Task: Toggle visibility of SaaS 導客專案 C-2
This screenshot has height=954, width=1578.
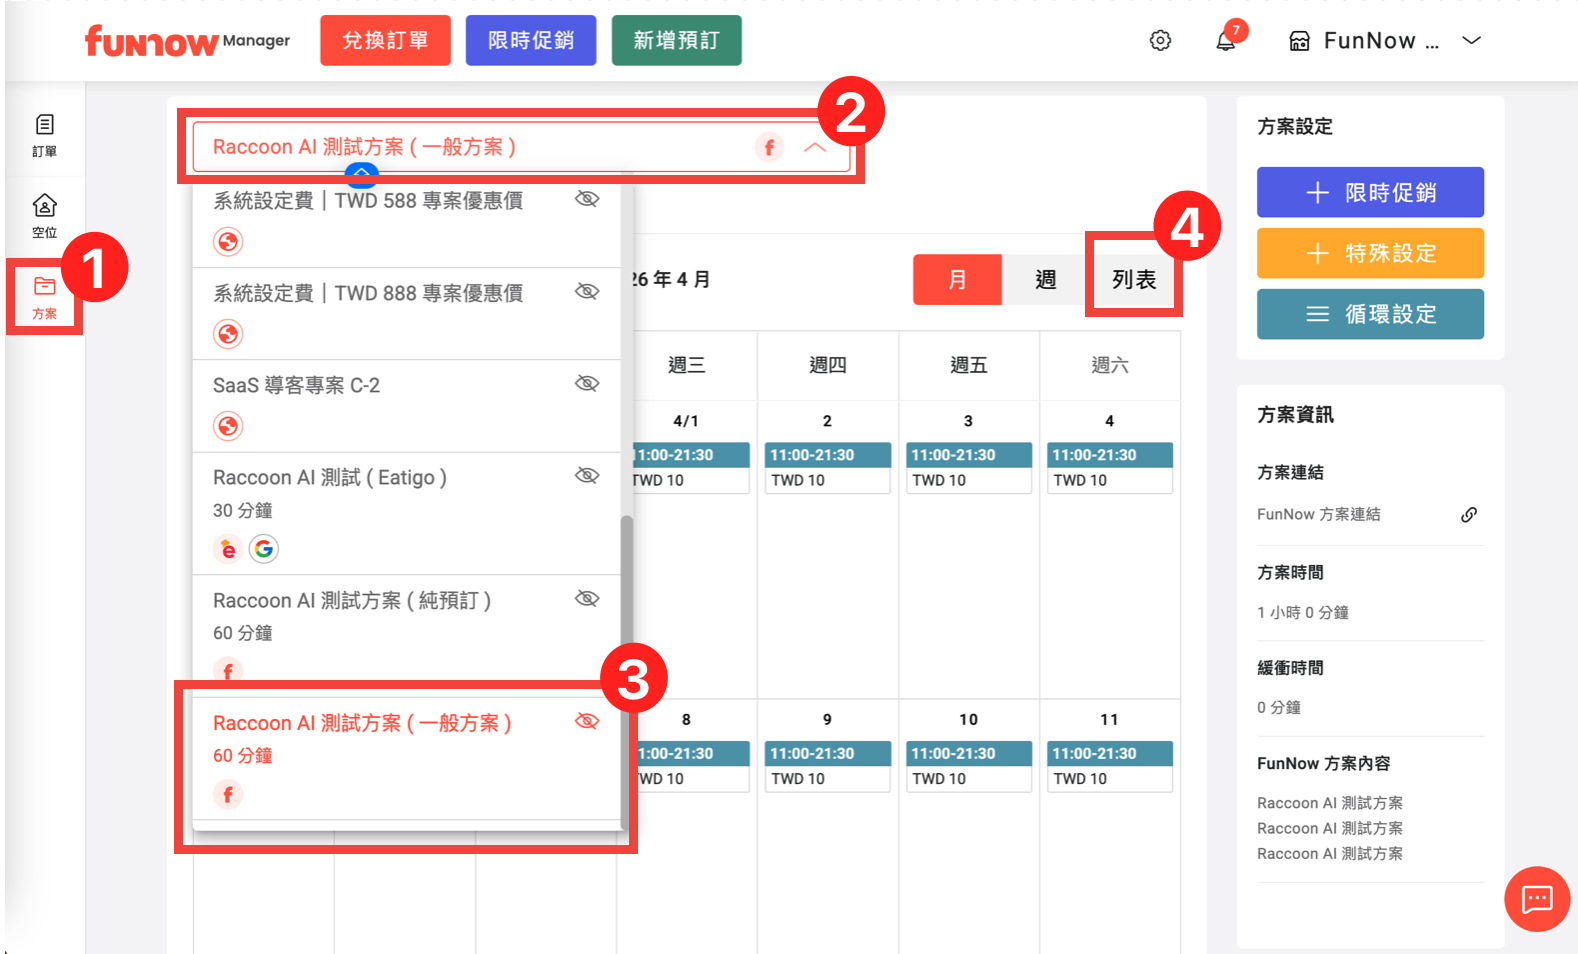Action: pyautogui.click(x=587, y=384)
